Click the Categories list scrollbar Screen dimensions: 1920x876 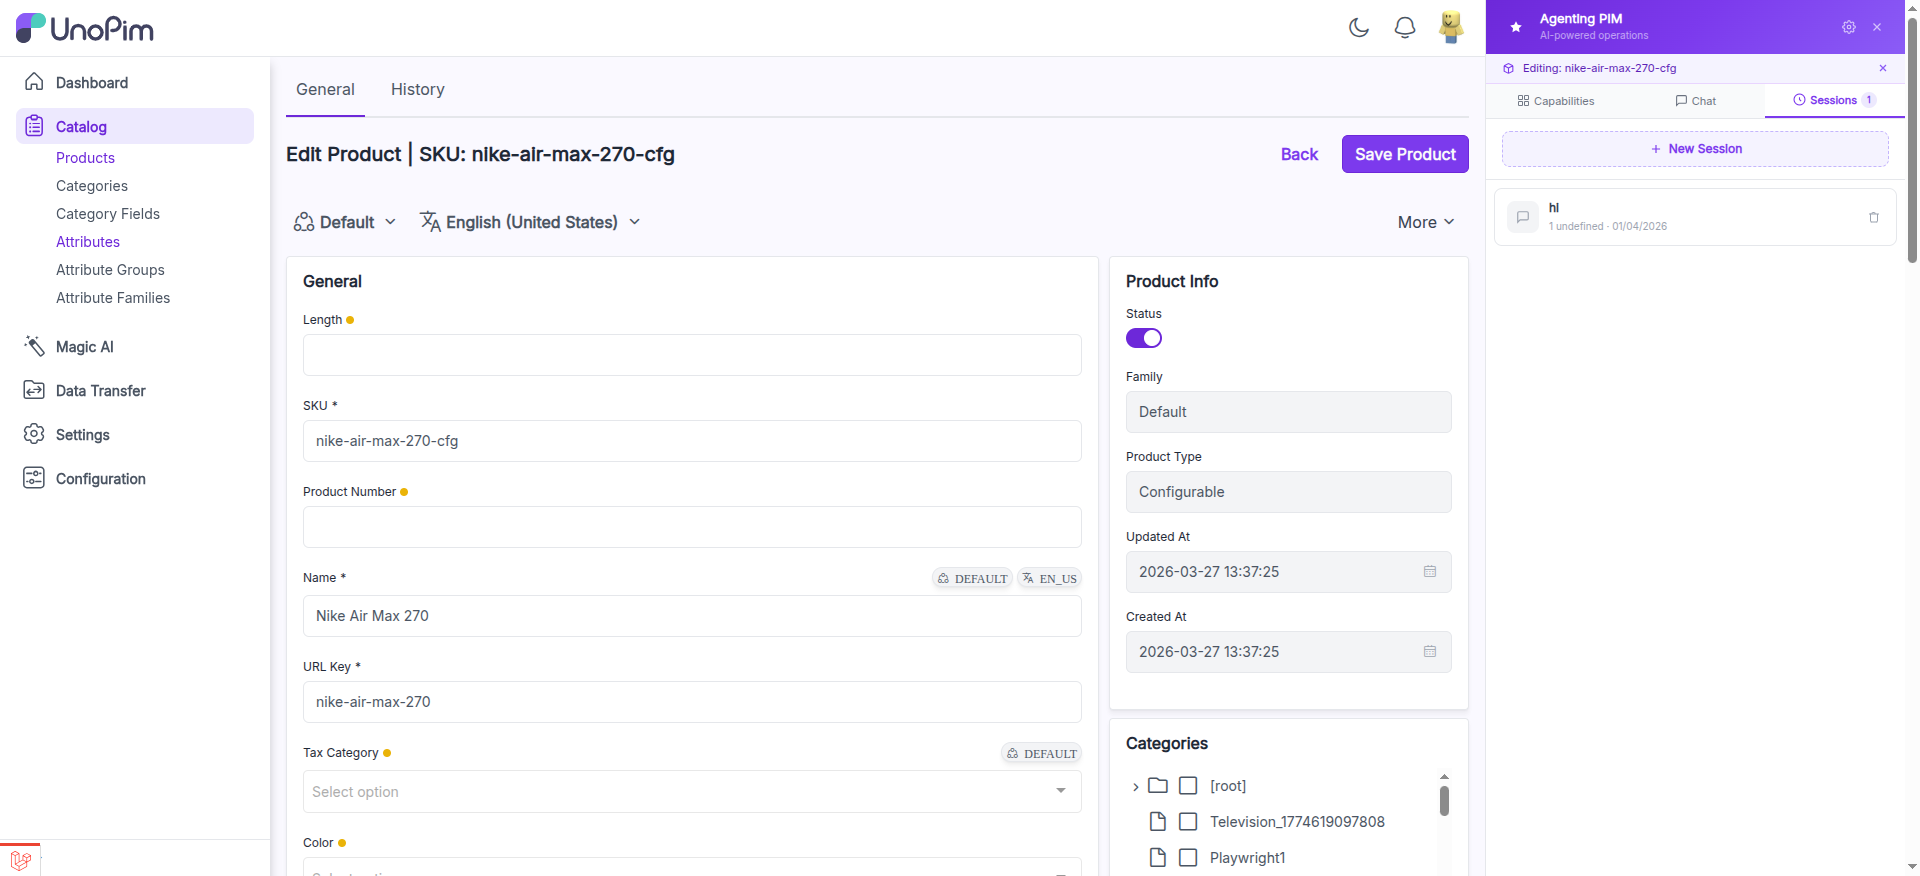[1444, 801]
